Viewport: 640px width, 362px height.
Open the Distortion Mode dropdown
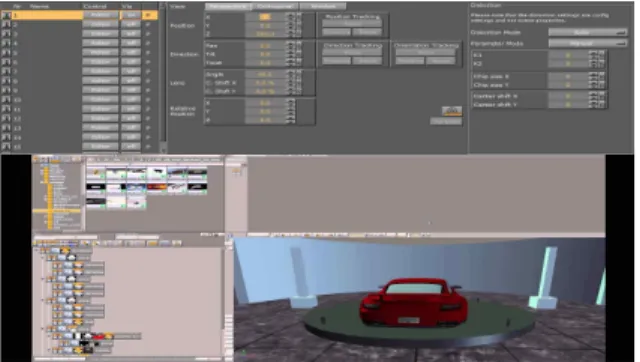pyautogui.click(x=587, y=32)
